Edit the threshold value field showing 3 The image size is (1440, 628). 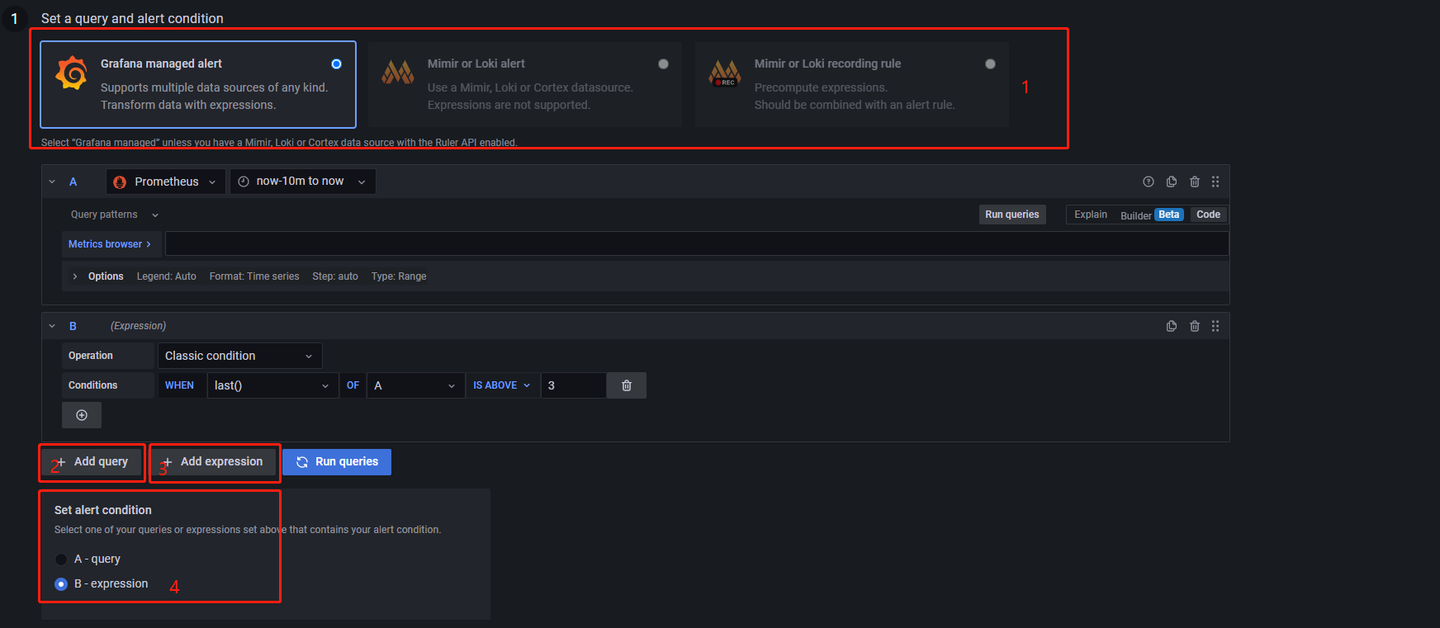pos(573,385)
